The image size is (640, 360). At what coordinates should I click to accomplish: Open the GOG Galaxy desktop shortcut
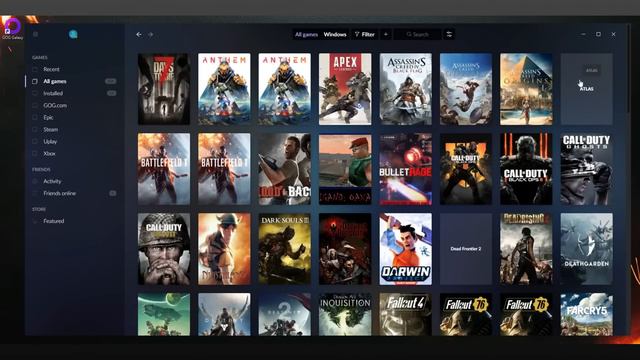pos(12,28)
